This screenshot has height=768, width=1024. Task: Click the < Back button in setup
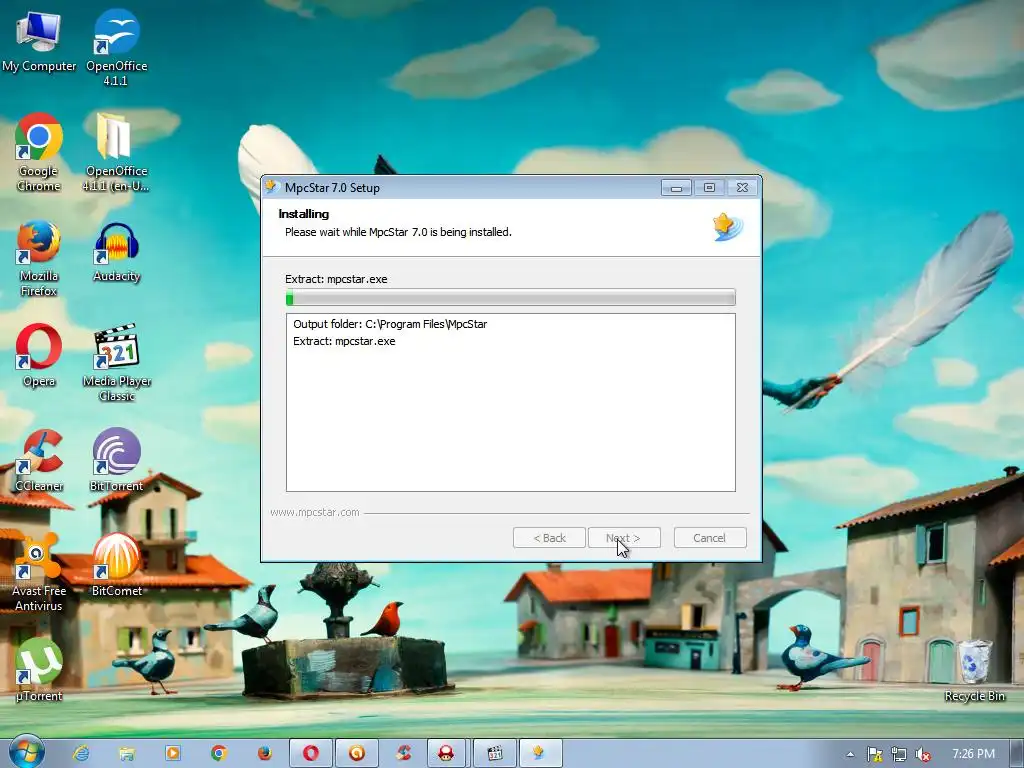tap(549, 537)
